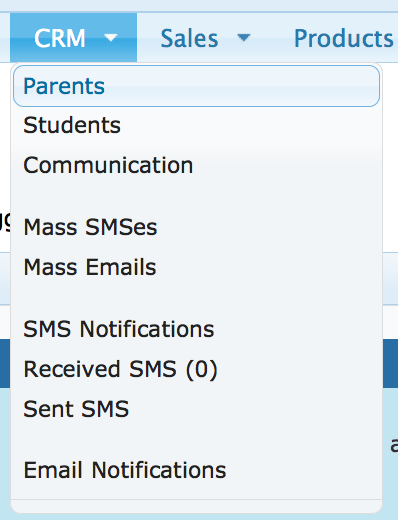
Task: Collapse the CRM menu via its arrow
Action: pyautogui.click(x=110, y=37)
